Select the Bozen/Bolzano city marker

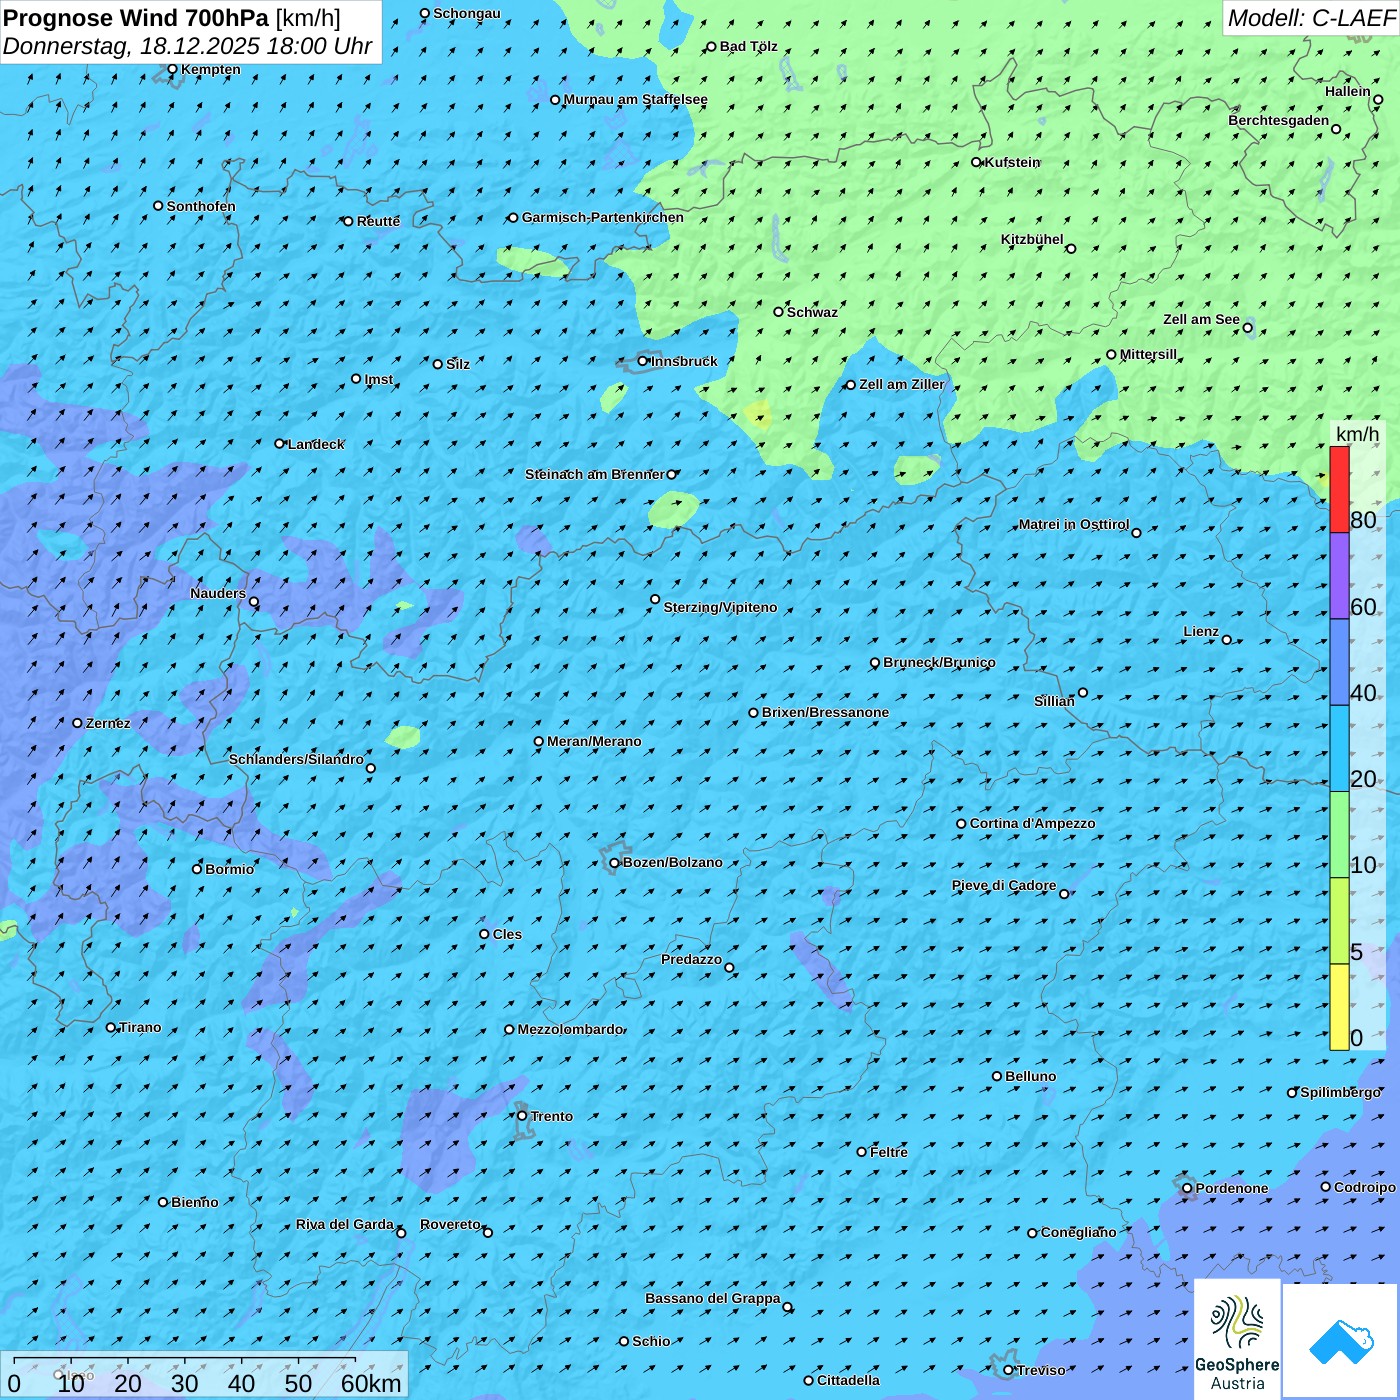615,863
